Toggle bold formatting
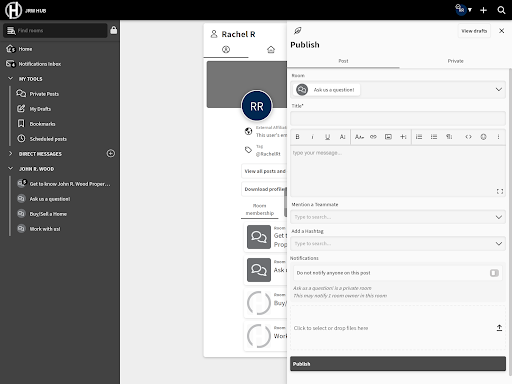The width and height of the screenshot is (512, 384). [297, 137]
